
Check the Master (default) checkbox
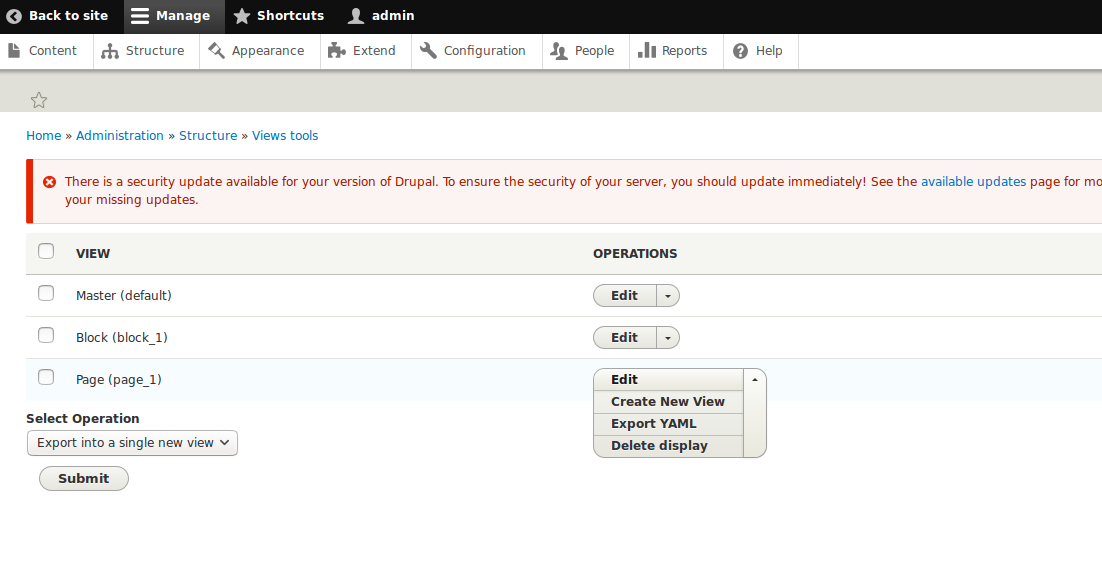46,294
